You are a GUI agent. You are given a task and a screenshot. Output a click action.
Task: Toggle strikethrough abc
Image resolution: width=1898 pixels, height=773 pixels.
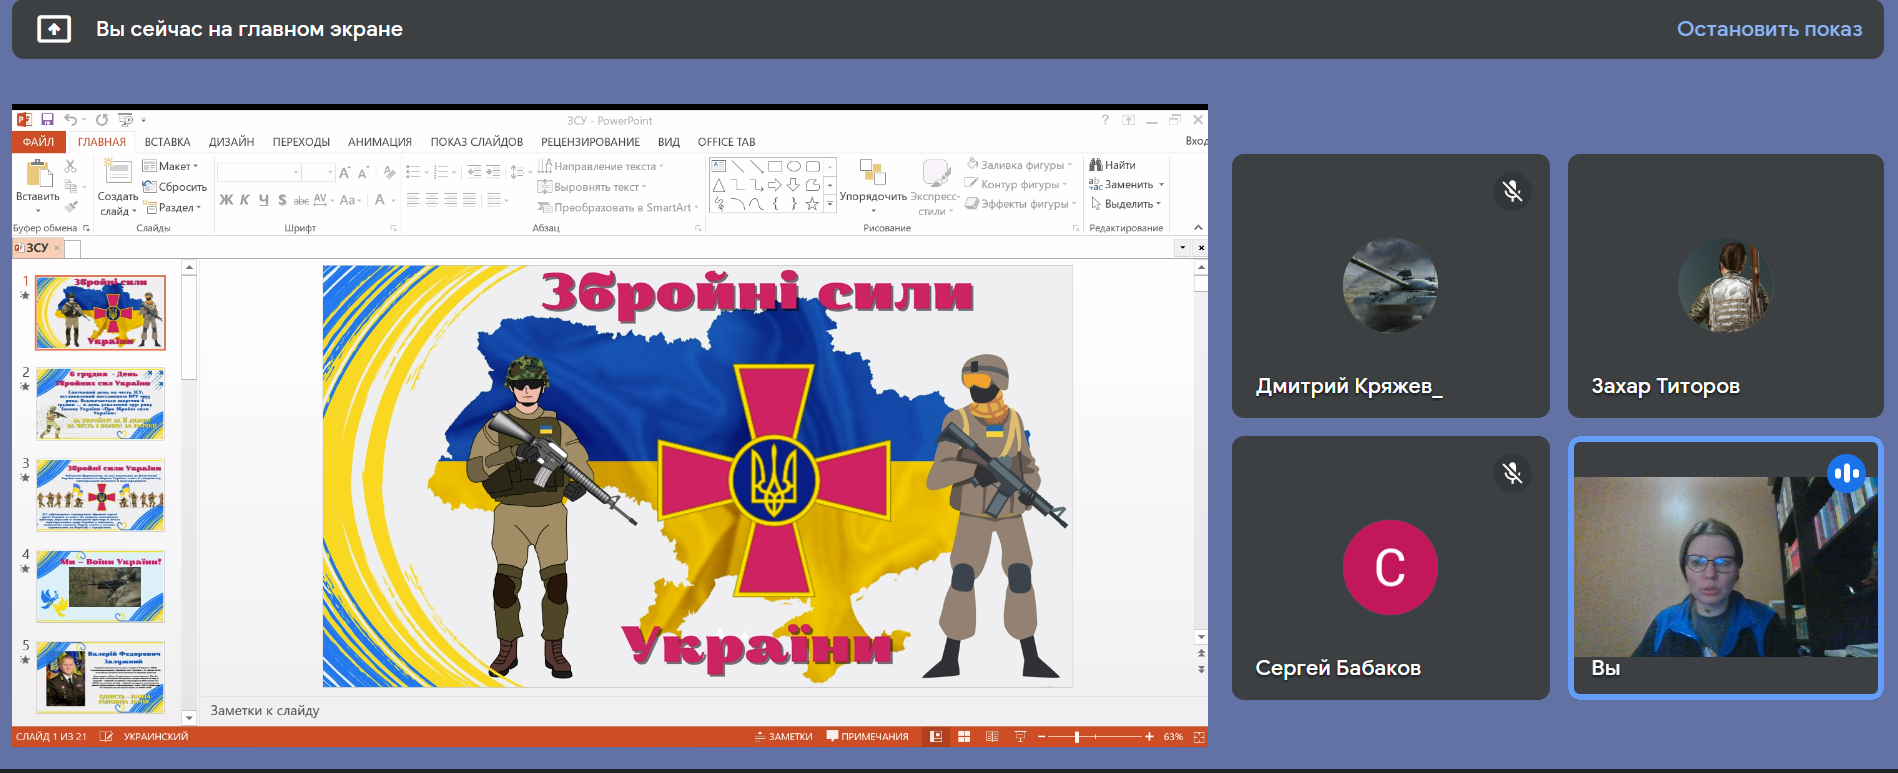301,200
